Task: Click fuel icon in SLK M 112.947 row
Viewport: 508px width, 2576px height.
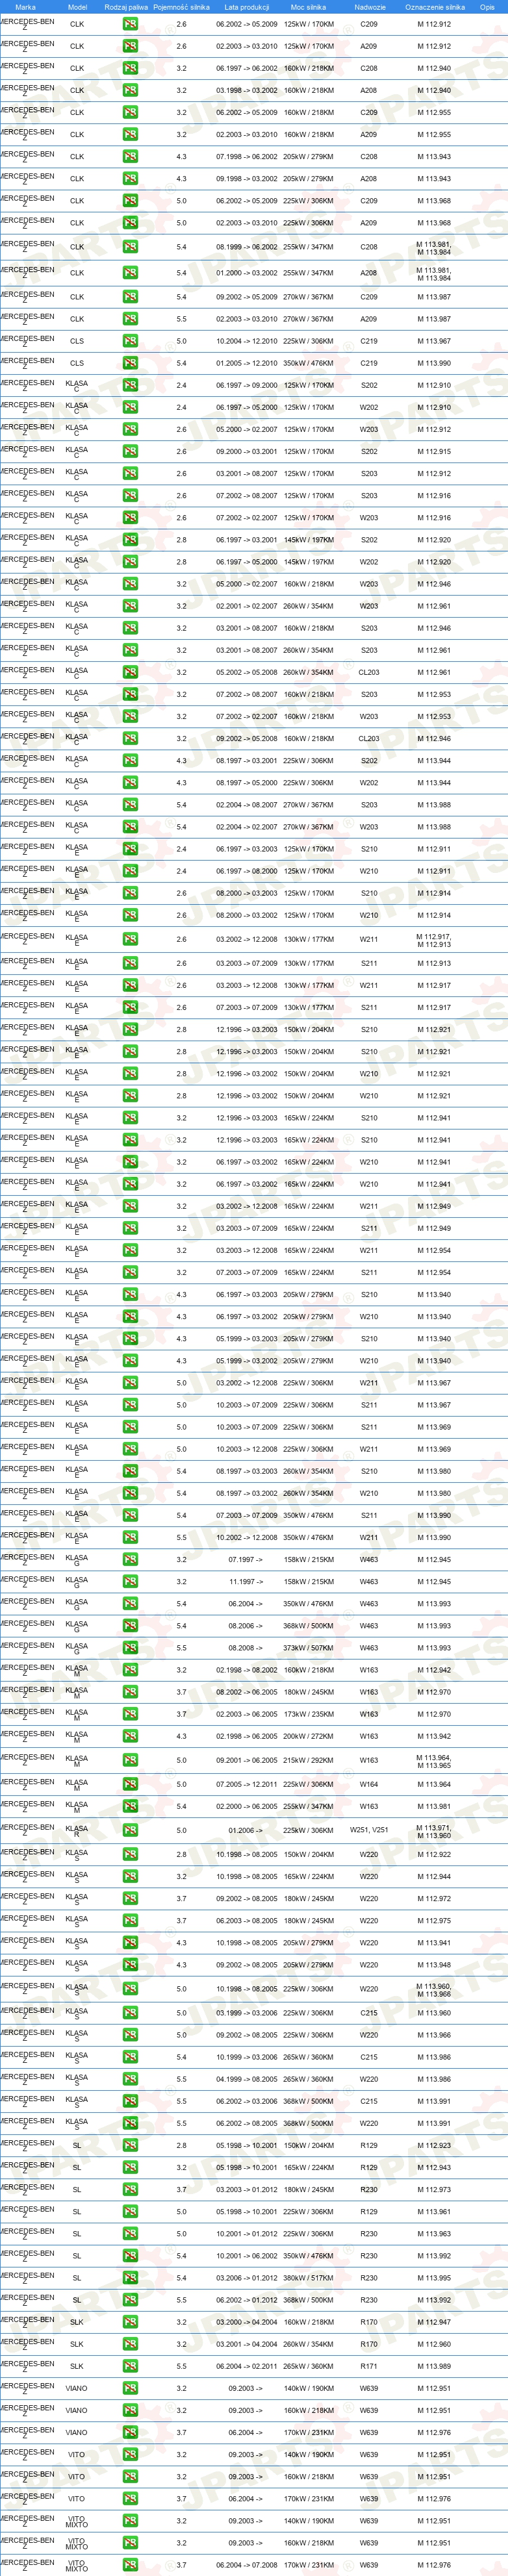Action: [x=130, y=2321]
